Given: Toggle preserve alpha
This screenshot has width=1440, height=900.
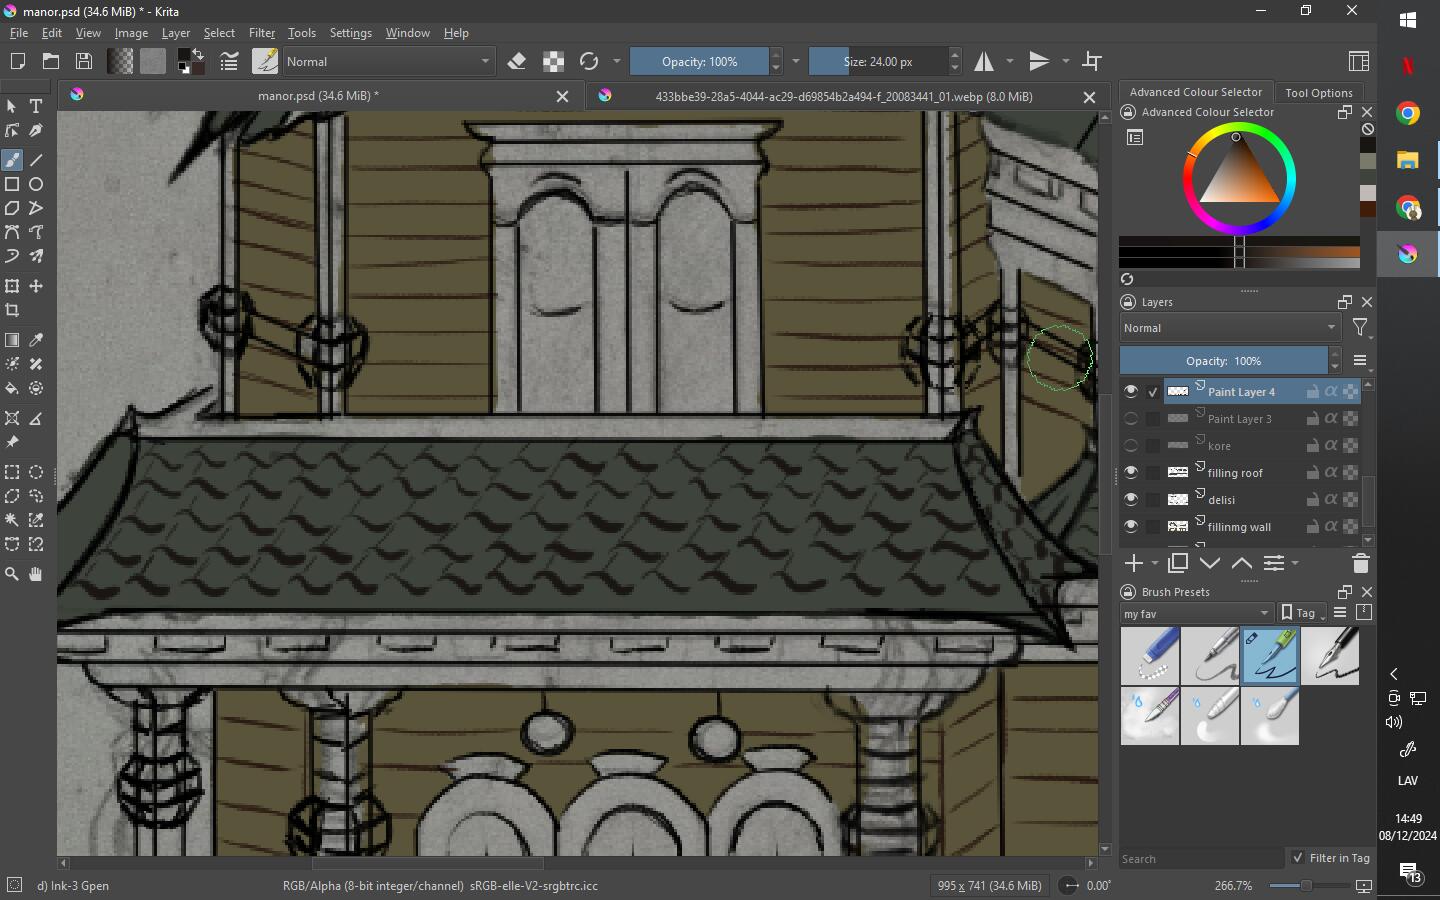Looking at the screenshot, I should 553,61.
